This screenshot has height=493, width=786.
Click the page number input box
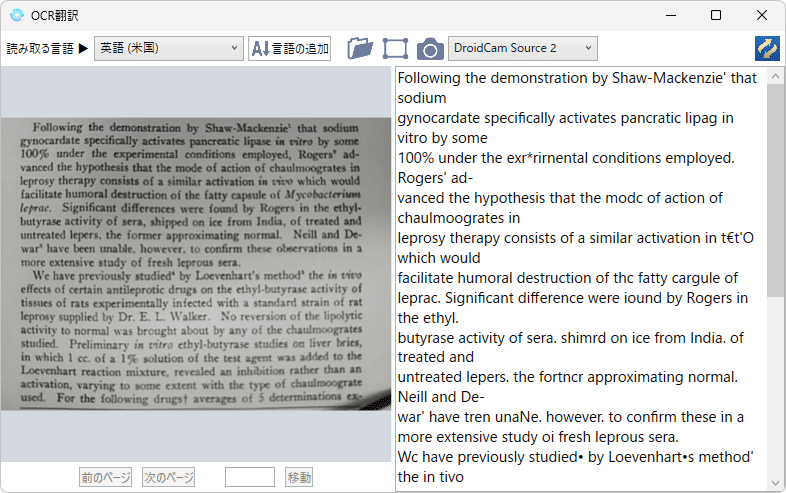tap(249, 477)
